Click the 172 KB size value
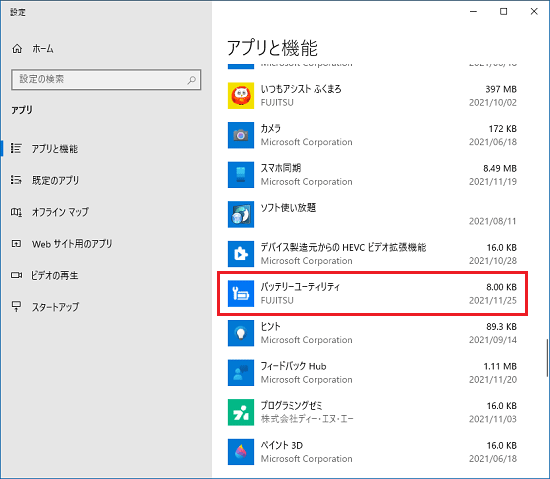The image size is (550, 479). [503, 129]
